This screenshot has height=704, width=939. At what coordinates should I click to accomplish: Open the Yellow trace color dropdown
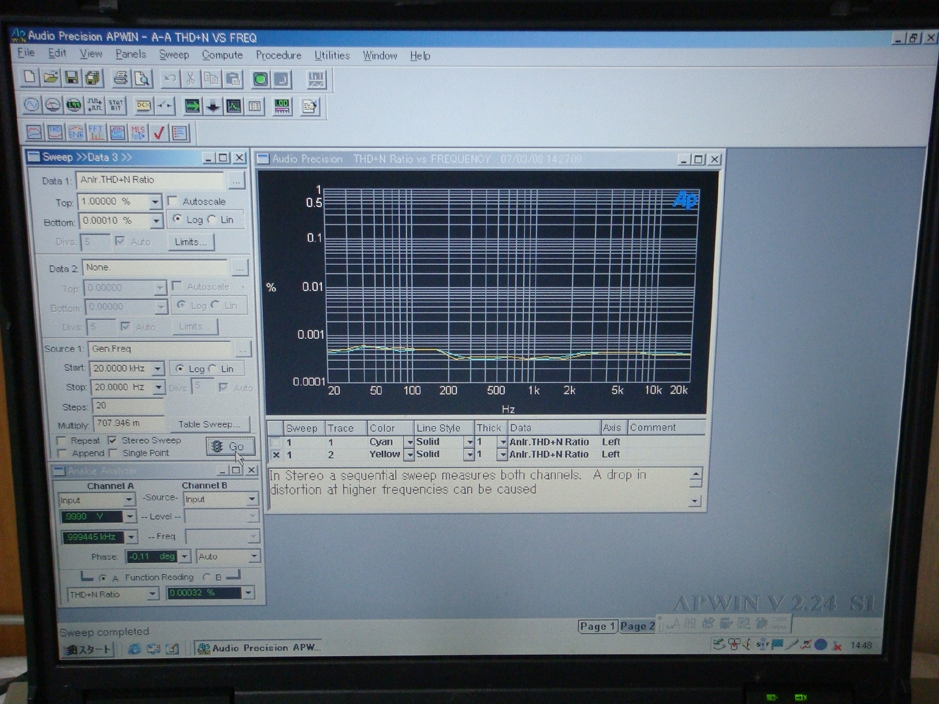(410, 455)
